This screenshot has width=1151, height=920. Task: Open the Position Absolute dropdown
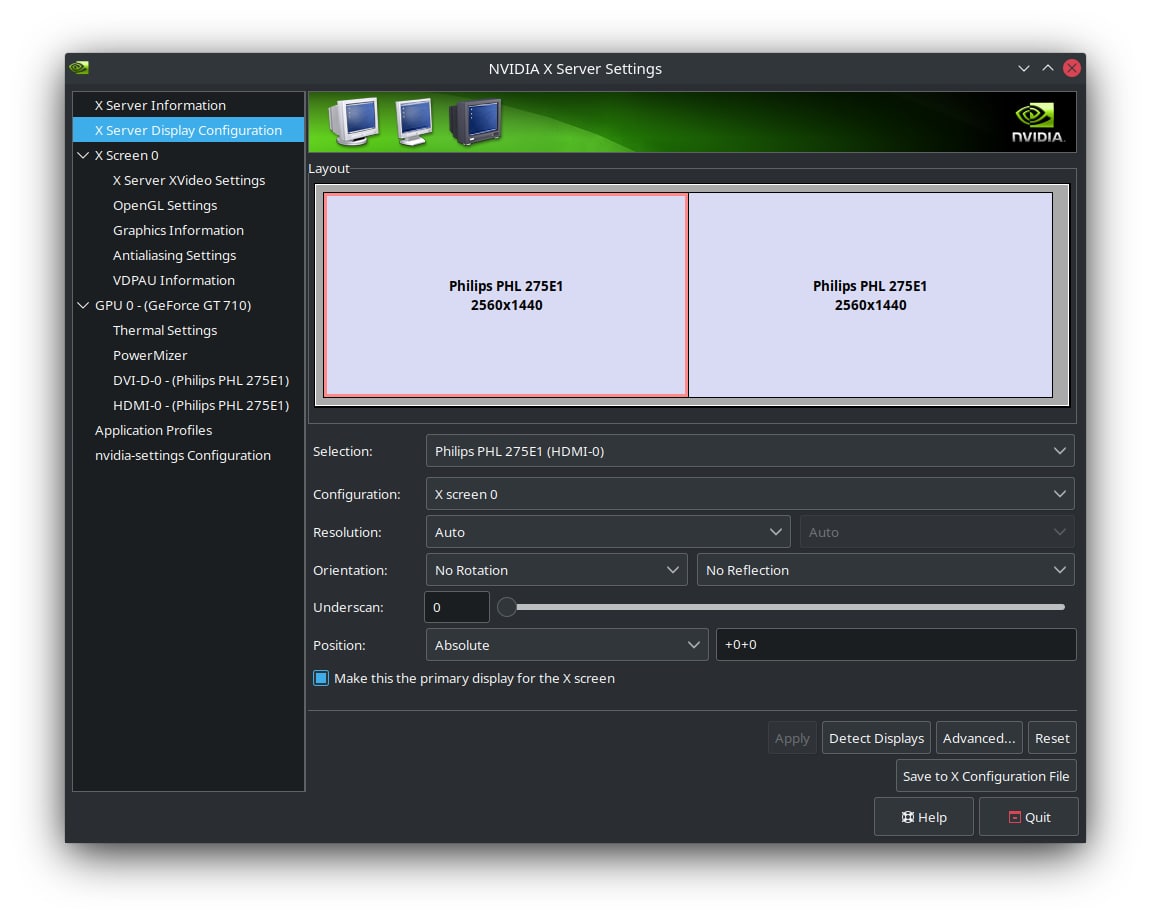pyautogui.click(x=567, y=645)
